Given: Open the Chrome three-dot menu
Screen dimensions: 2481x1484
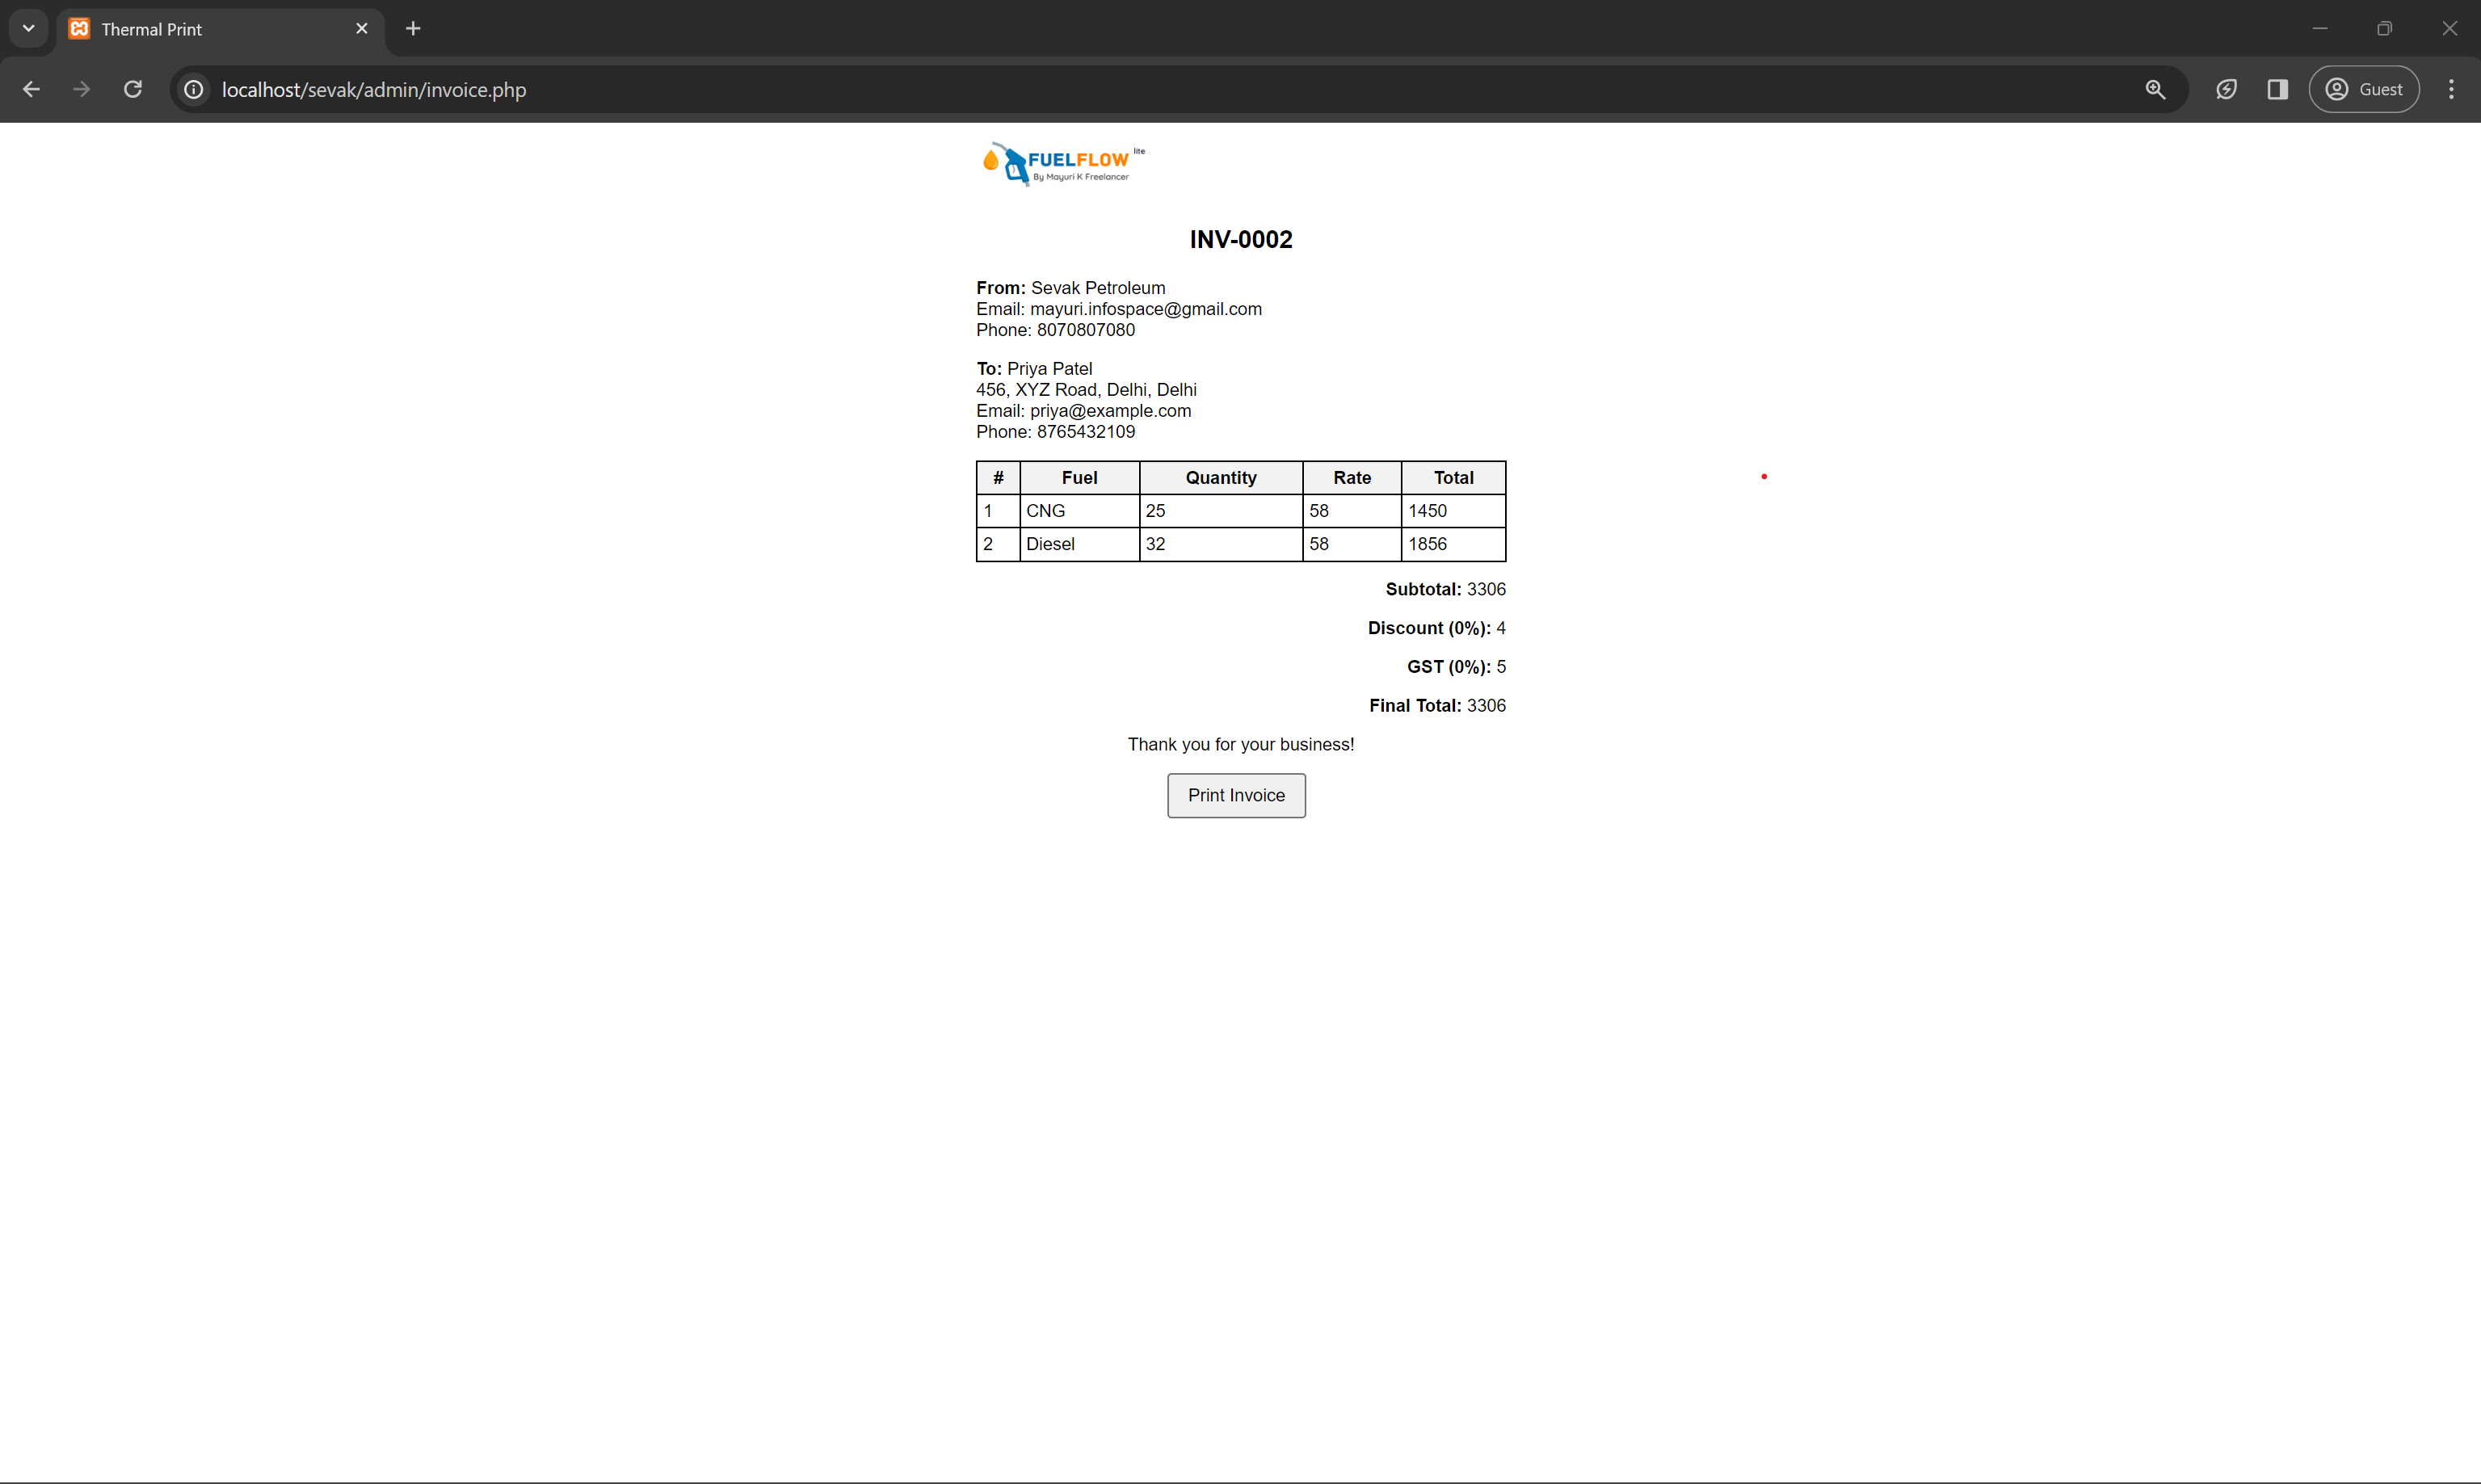Looking at the screenshot, I should (2450, 90).
